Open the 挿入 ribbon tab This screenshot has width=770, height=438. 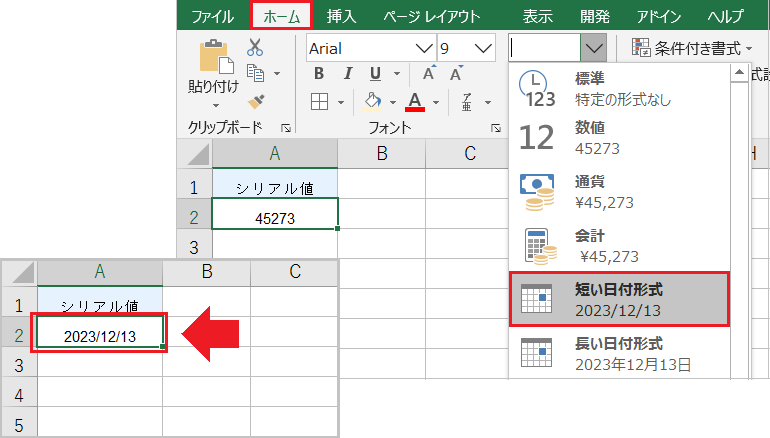[x=341, y=16]
